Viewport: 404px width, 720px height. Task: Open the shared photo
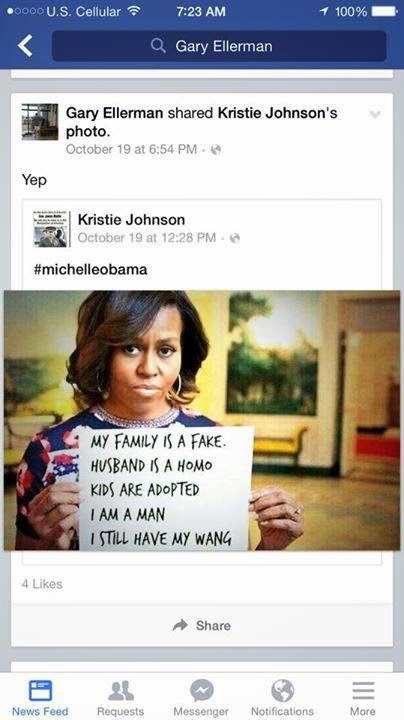pyautogui.click(x=202, y=420)
